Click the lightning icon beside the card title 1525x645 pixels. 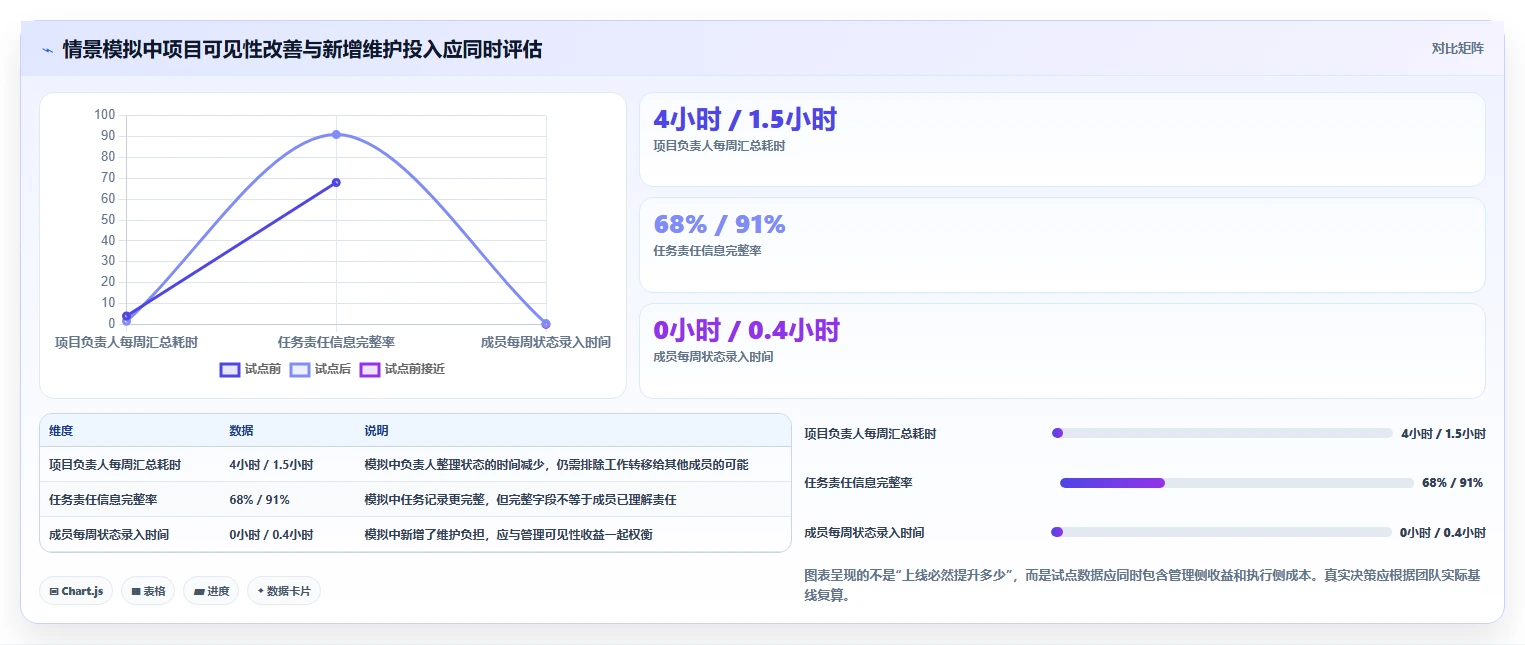pyautogui.click(x=47, y=50)
